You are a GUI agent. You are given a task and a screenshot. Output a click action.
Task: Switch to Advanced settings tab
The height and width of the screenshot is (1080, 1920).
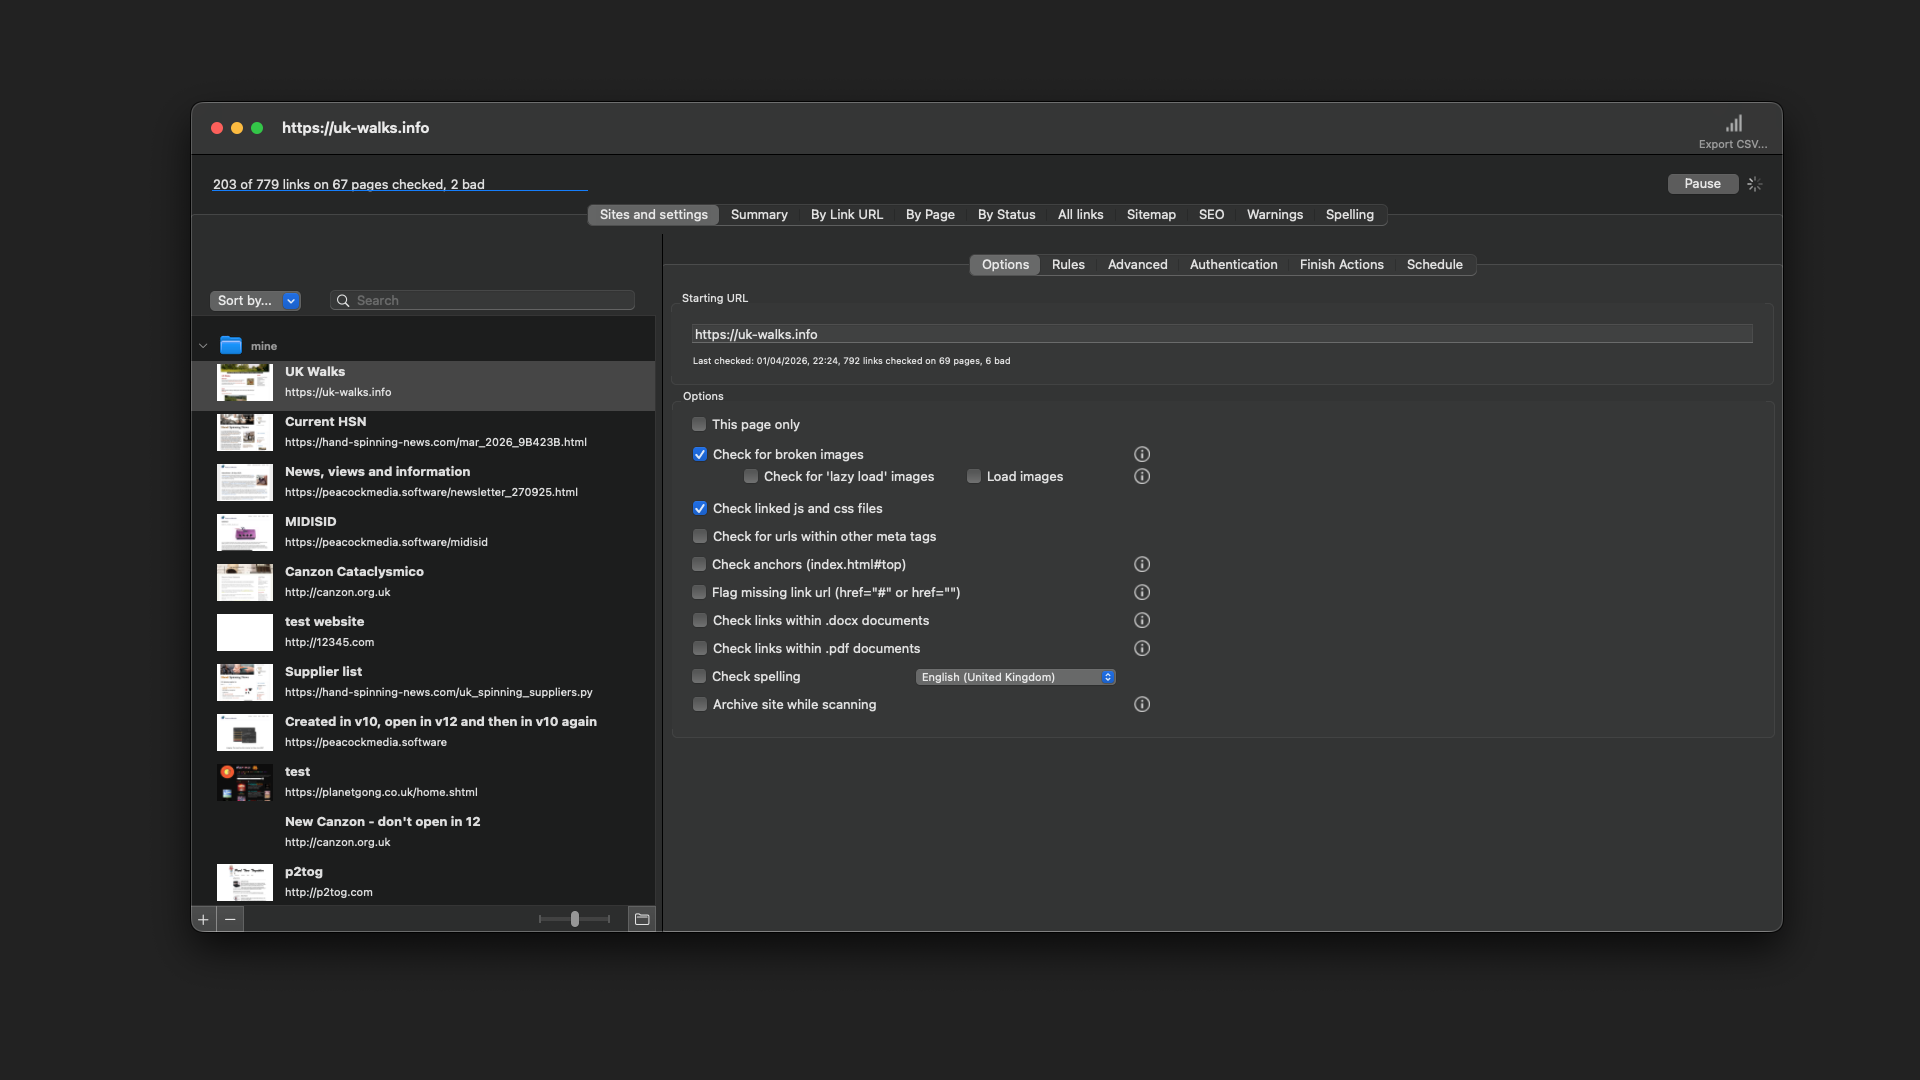[1137, 264]
